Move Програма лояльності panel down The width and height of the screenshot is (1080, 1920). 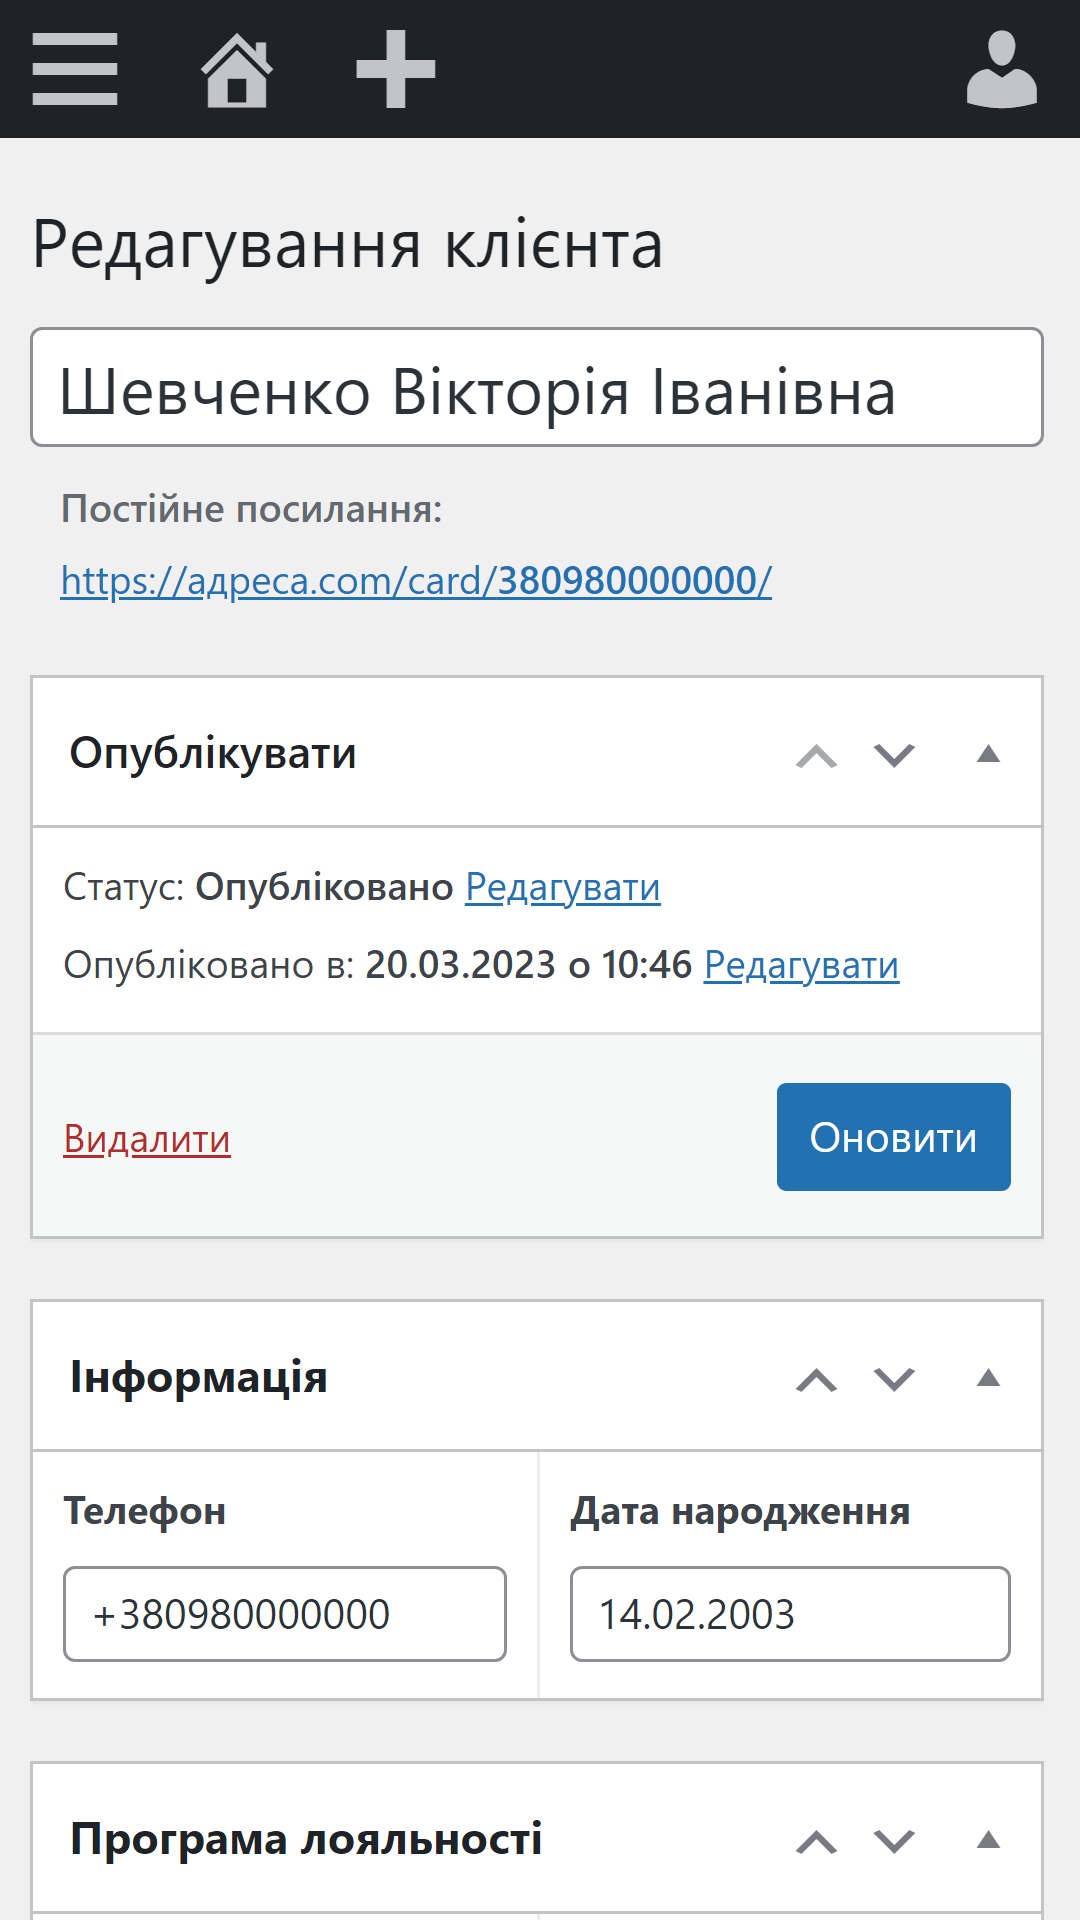tap(894, 1841)
